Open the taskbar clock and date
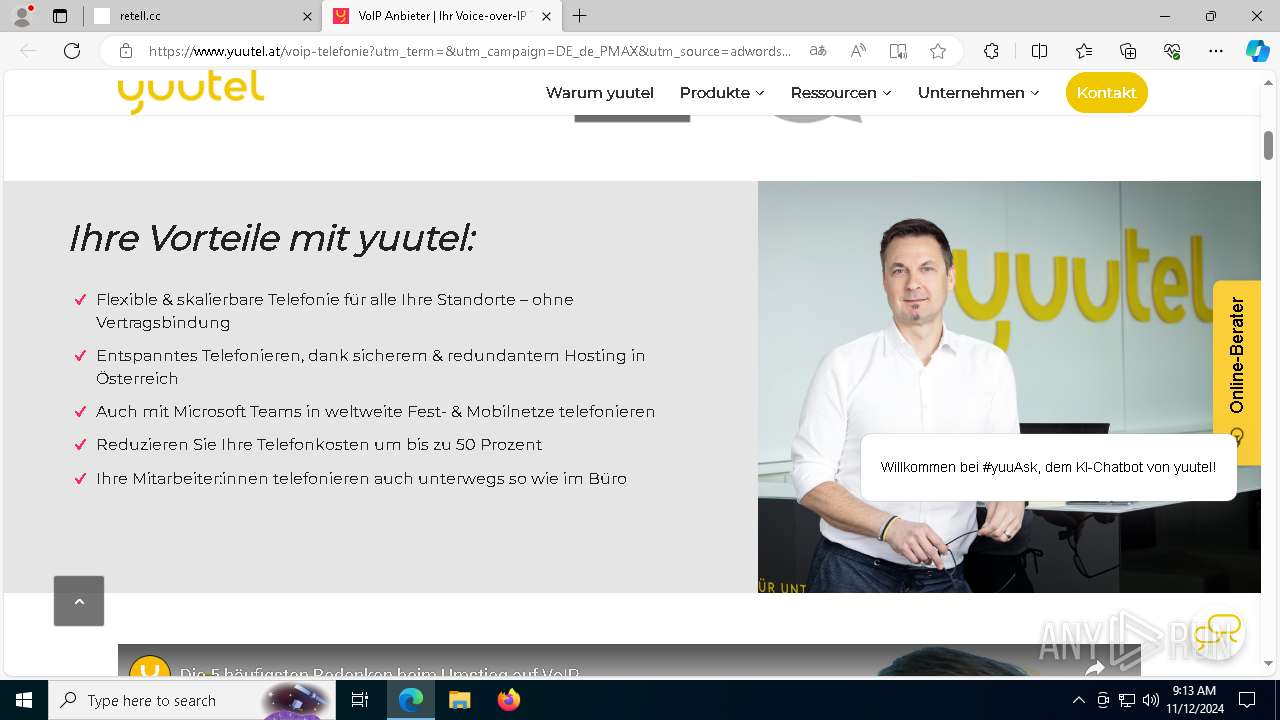This screenshot has width=1280, height=720. pyautogui.click(x=1194, y=700)
